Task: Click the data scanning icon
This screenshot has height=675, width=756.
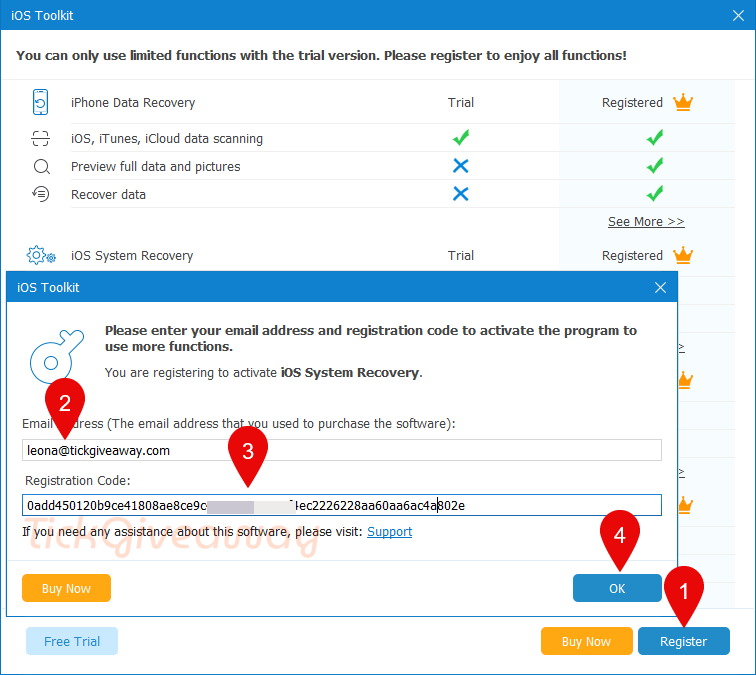Action: tap(40, 138)
